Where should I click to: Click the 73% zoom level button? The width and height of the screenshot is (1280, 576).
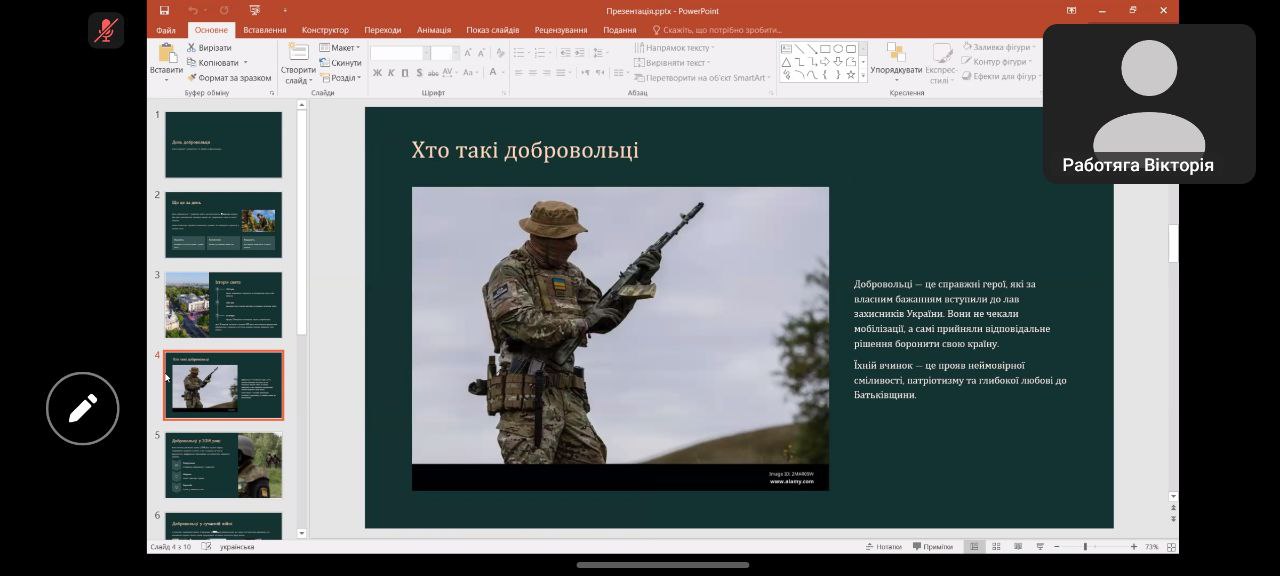click(1151, 547)
